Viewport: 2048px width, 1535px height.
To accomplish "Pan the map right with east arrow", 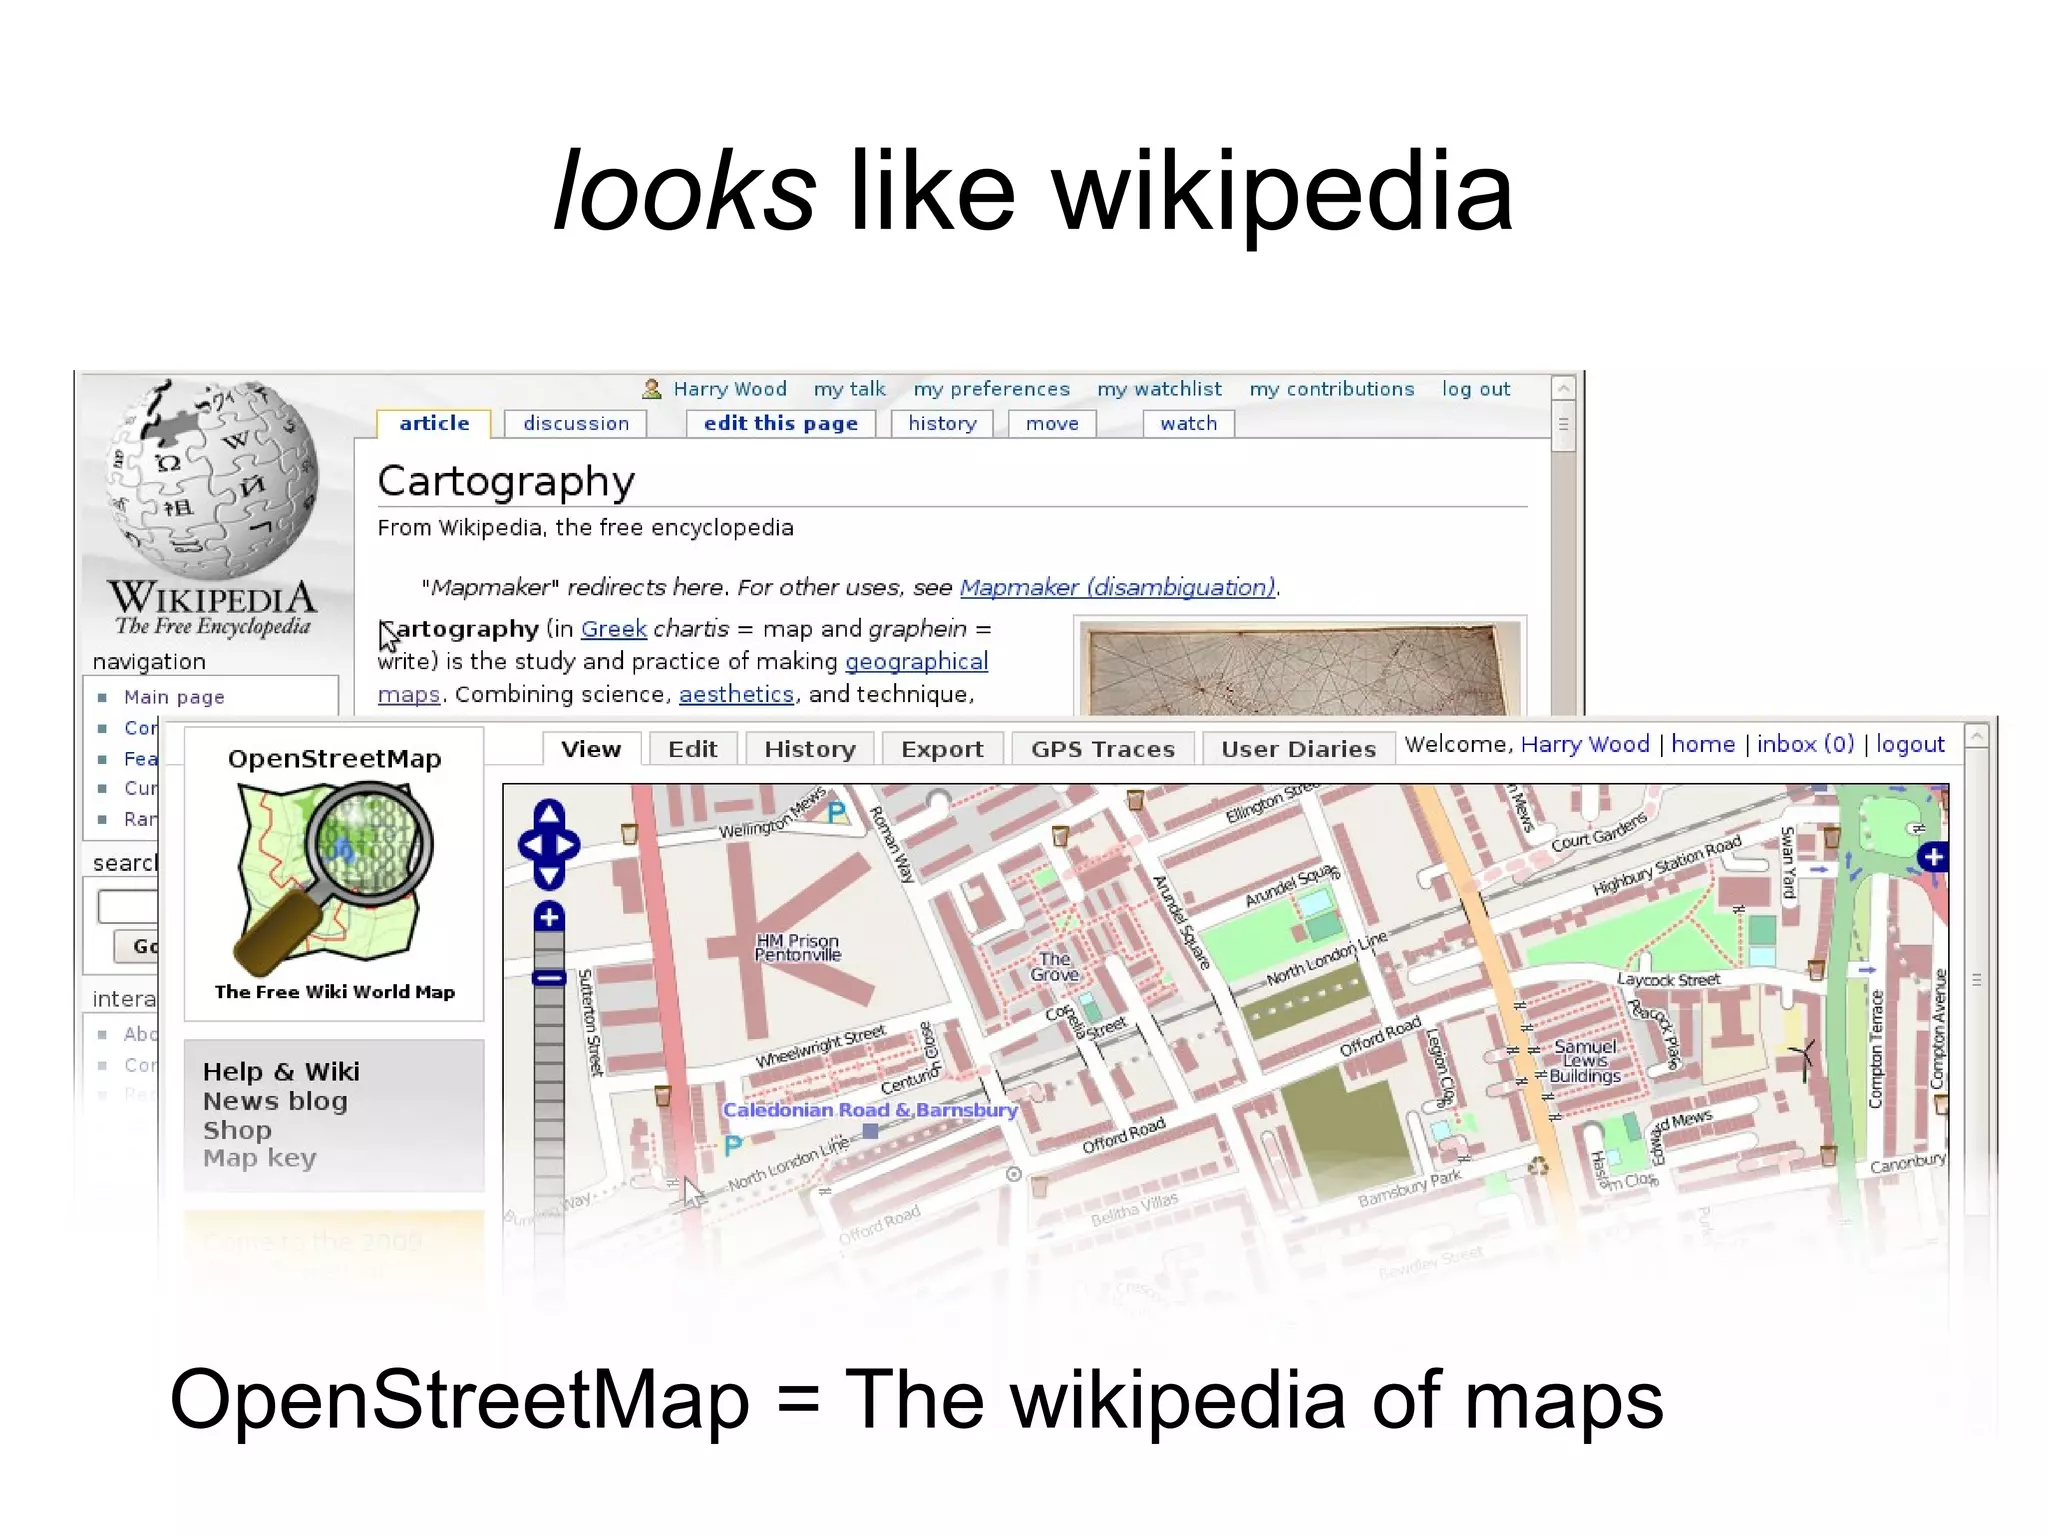I will click(568, 846).
